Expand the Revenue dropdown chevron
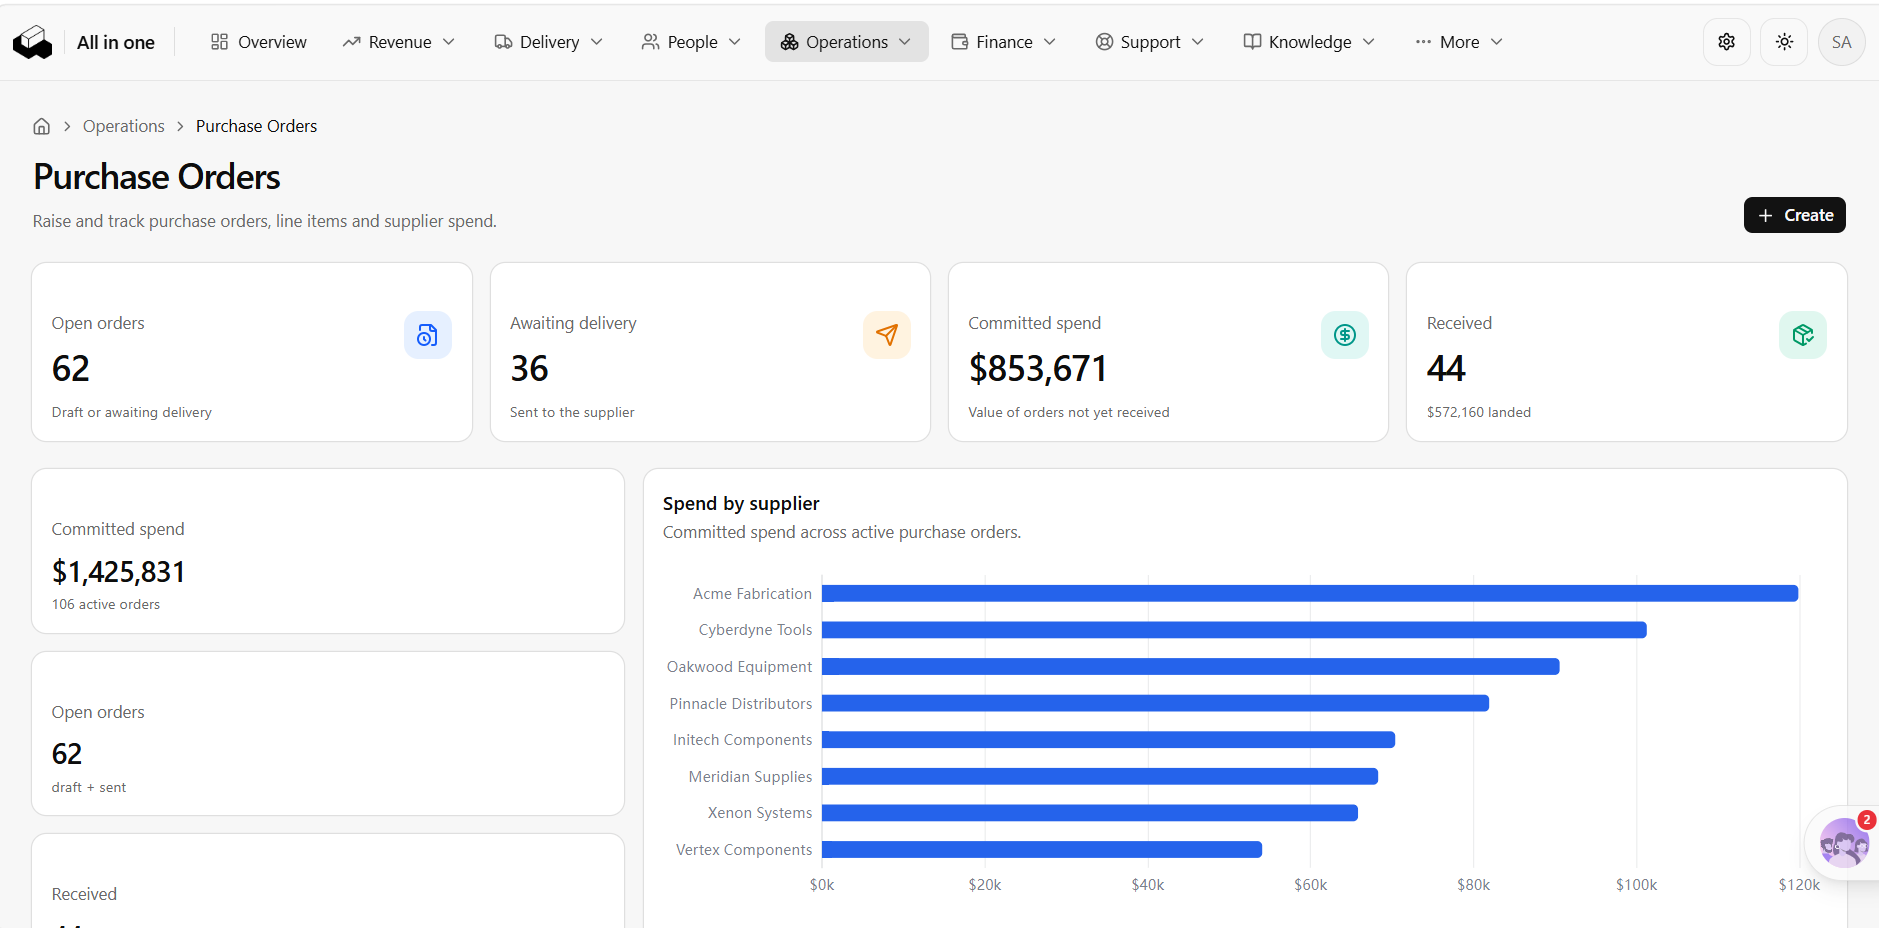Image resolution: width=1879 pixels, height=928 pixels. pyautogui.click(x=449, y=42)
